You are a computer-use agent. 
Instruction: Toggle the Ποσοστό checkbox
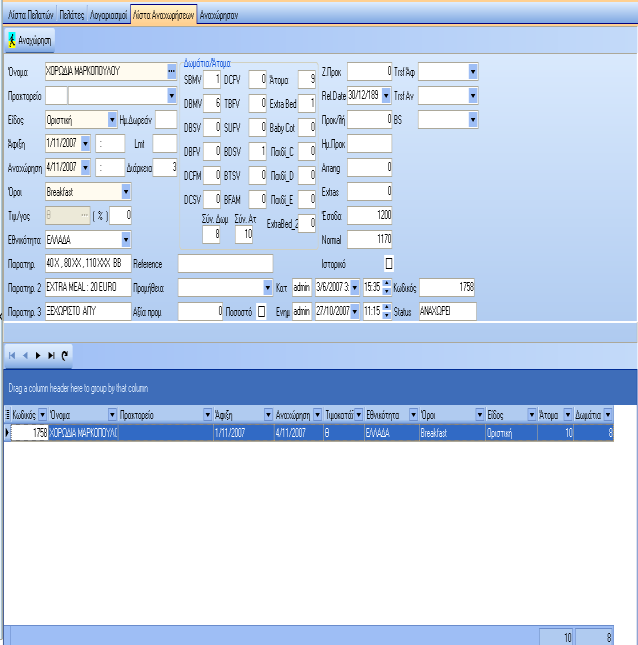coord(261,312)
